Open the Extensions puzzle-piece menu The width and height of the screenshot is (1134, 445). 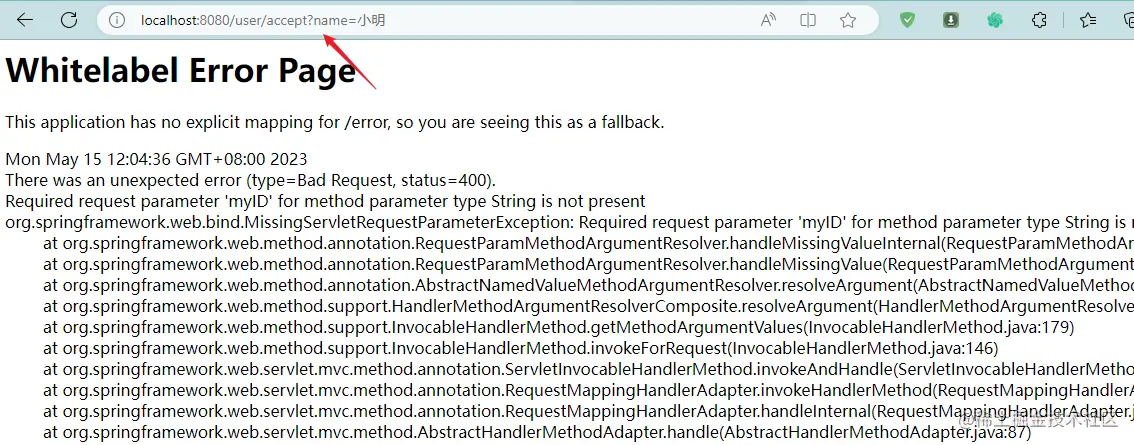(x=1039, y=20)
